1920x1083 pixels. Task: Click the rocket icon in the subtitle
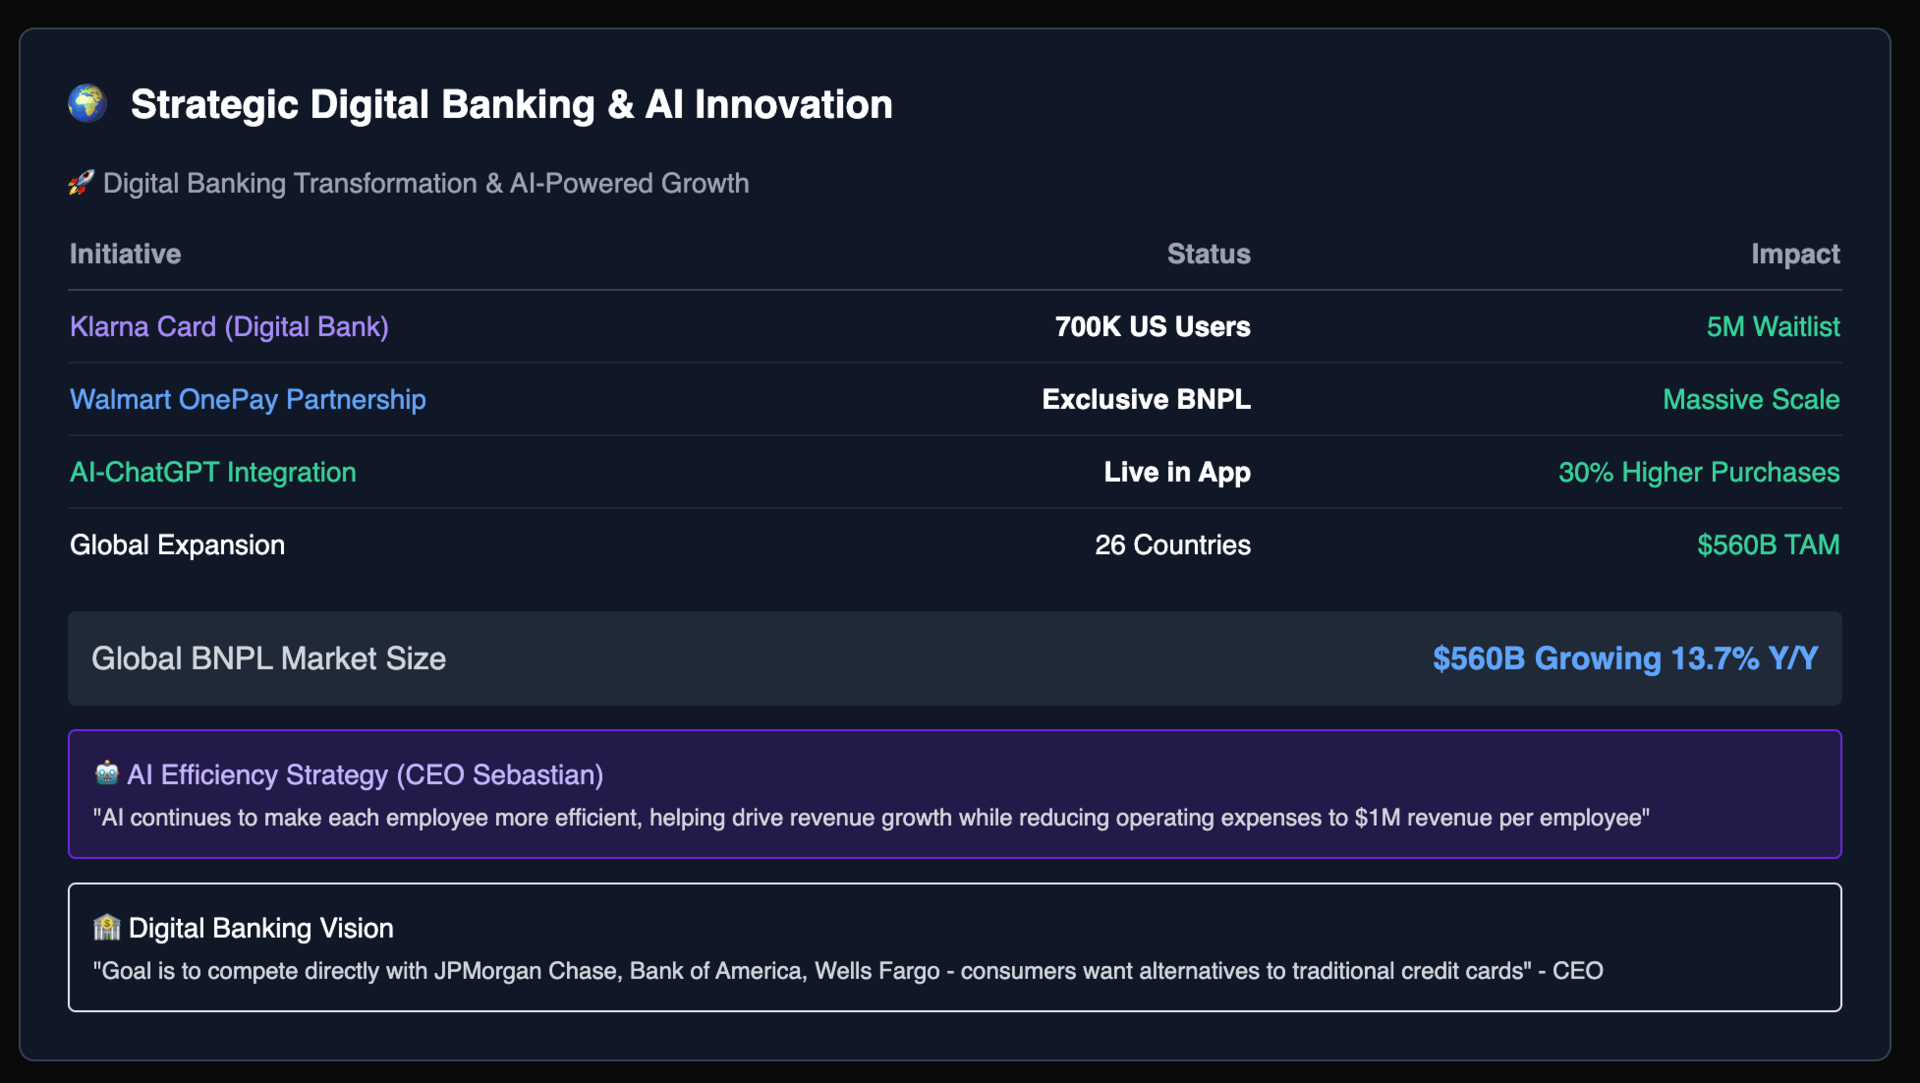point(81,183)
